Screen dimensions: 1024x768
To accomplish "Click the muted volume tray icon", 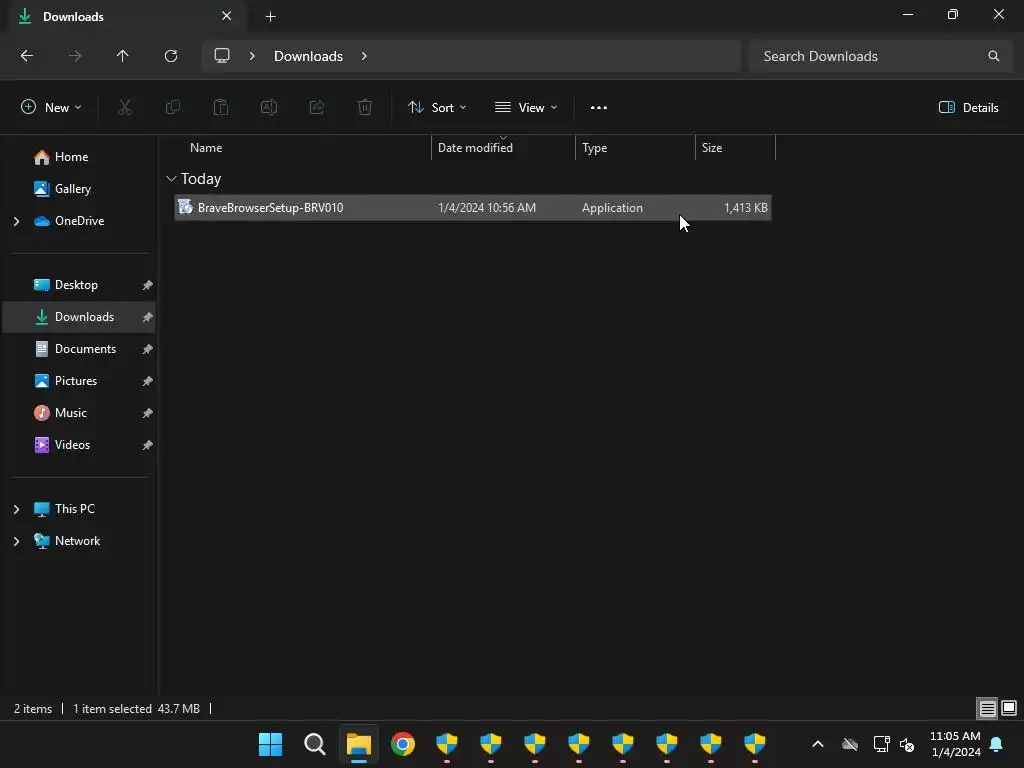I will (x=907, y=744).
